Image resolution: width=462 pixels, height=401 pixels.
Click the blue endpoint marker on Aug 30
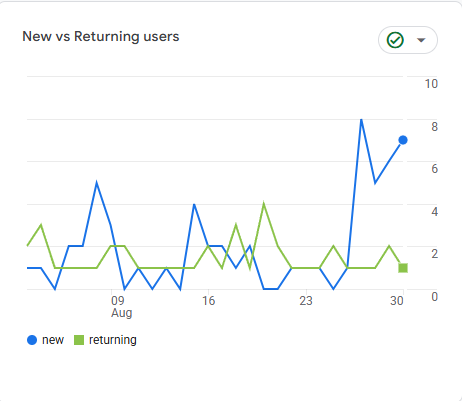403,140
